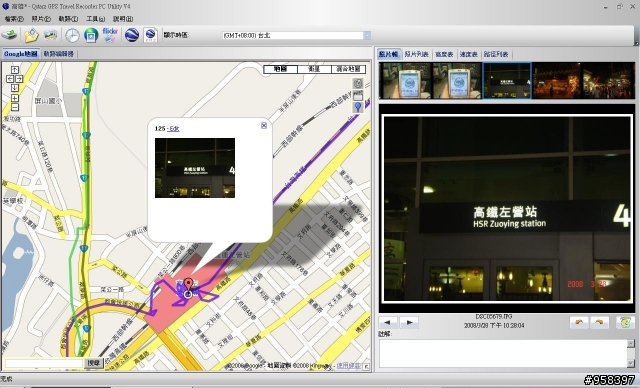Click the map search input field
This screenshot has height=388, width=640.
[x=44, y=363]
